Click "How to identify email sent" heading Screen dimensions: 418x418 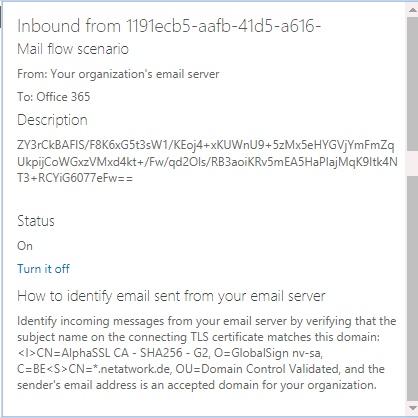pos(171,296)
